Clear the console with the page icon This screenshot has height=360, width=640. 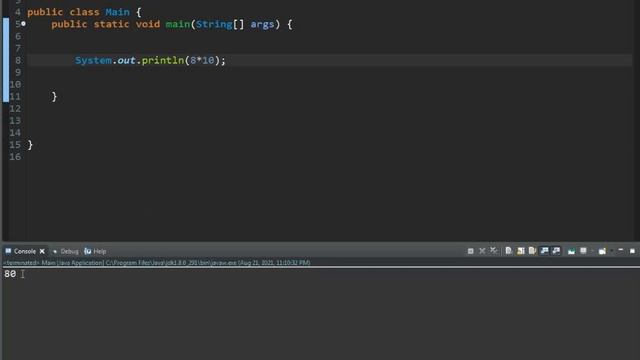point(509,251)
